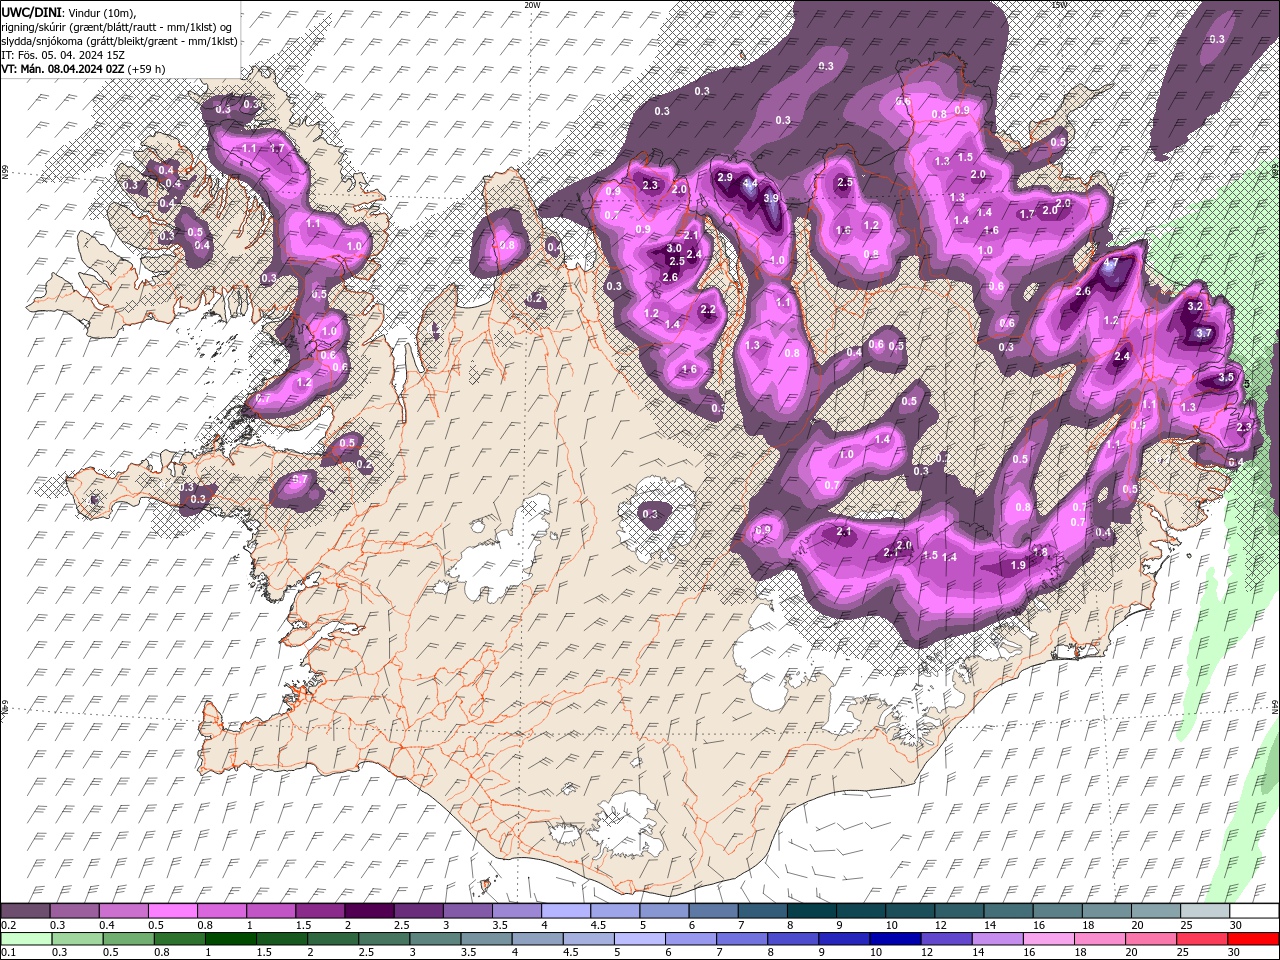
Task: Click the bright red 30 mm rain scale swatch
Action: (x=1254, y=939)
